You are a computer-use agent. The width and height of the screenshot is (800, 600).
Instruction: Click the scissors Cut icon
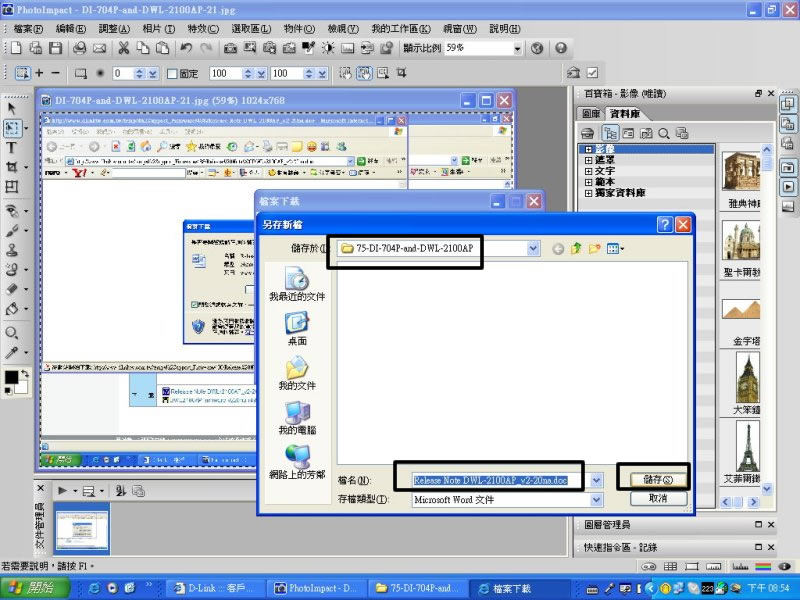(123, 48)
